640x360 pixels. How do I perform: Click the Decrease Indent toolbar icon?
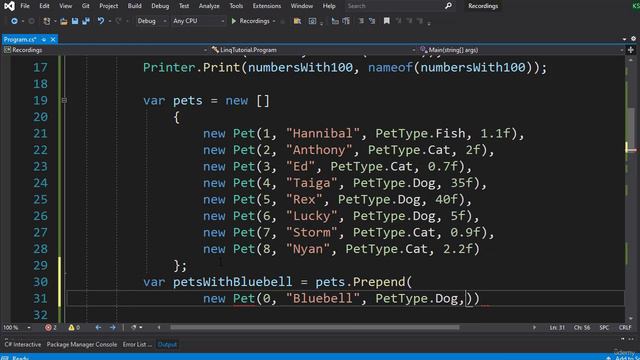[x=335, y=21]
